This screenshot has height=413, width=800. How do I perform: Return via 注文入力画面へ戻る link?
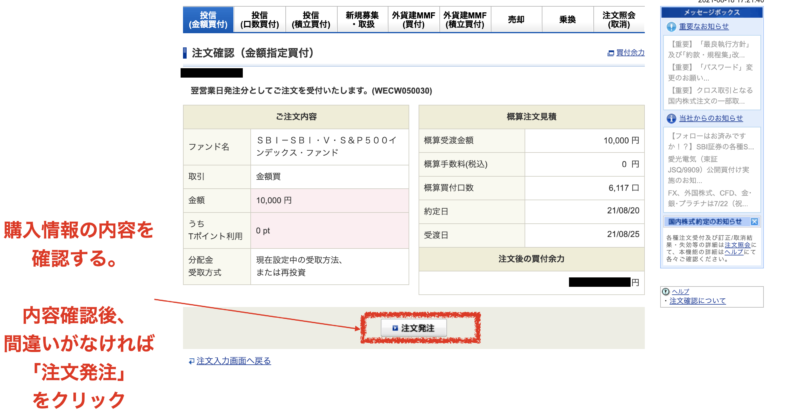click(x=234, y=361)
